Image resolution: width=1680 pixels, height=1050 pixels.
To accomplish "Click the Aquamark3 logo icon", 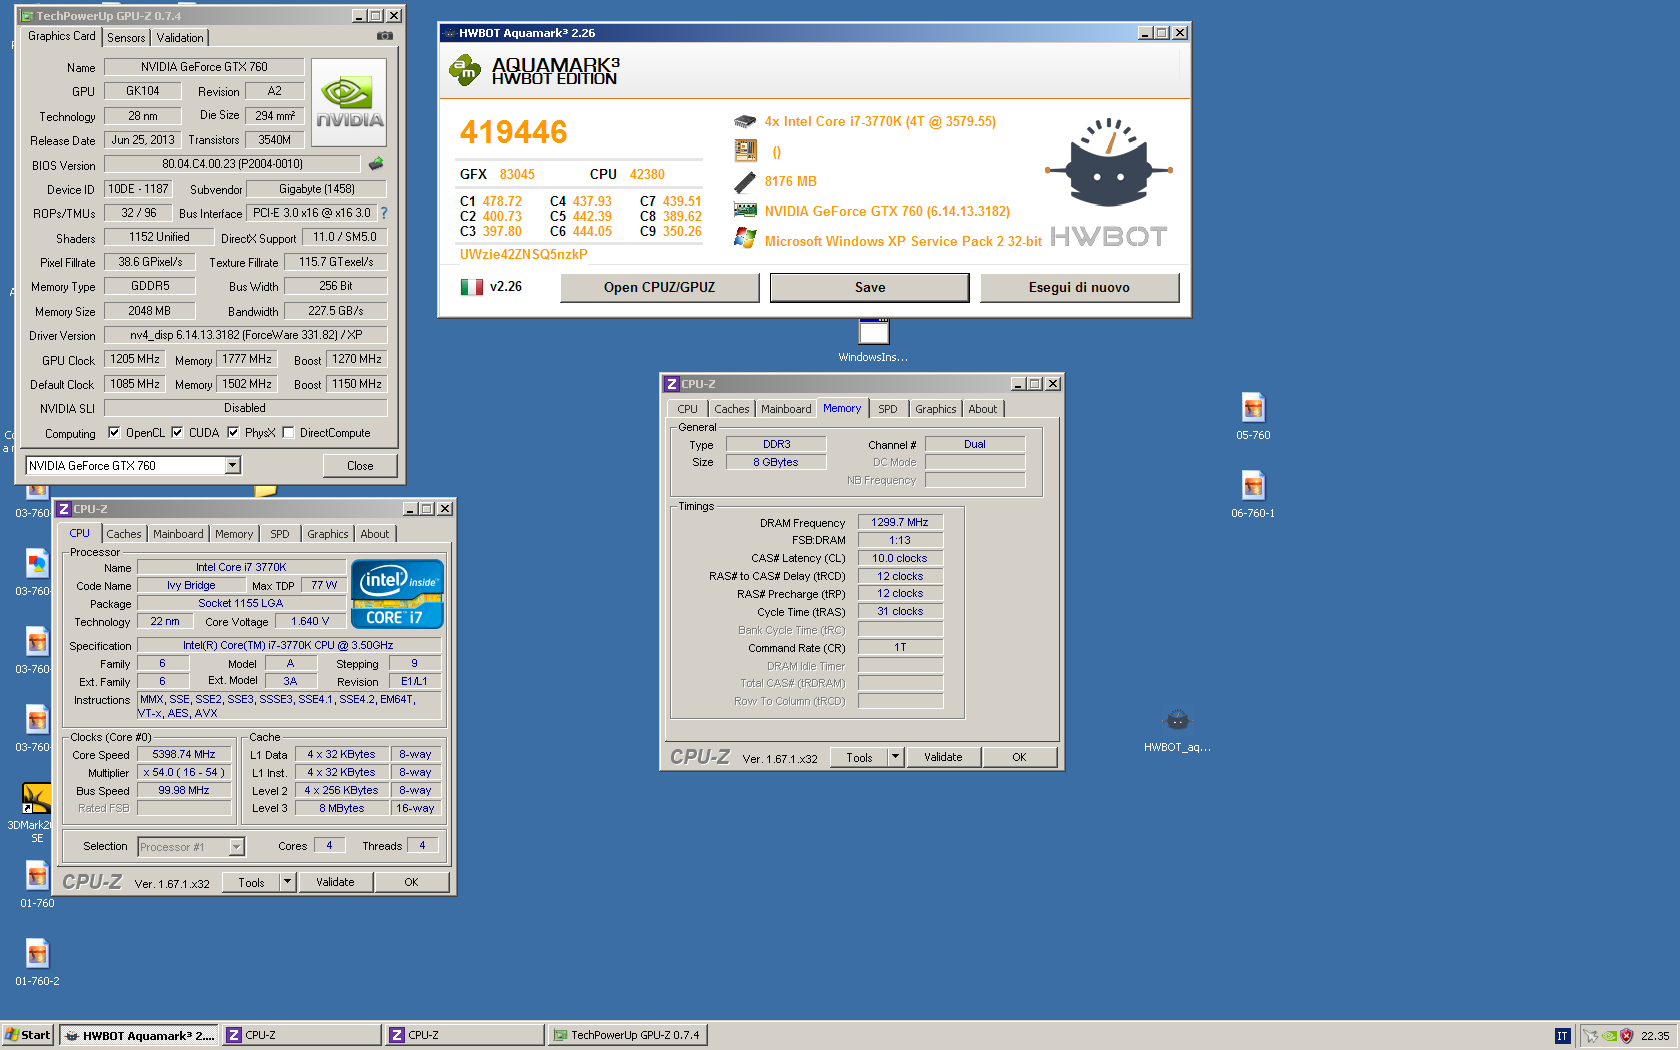I will coord(465,70).
